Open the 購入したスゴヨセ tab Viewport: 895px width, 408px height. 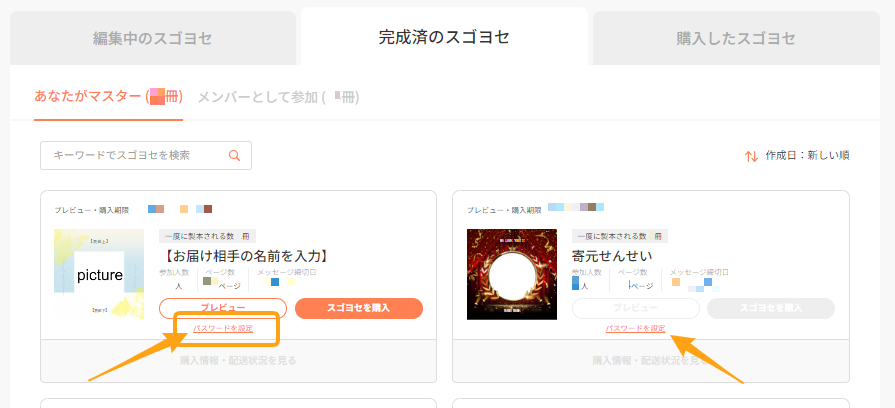[736, 39]
